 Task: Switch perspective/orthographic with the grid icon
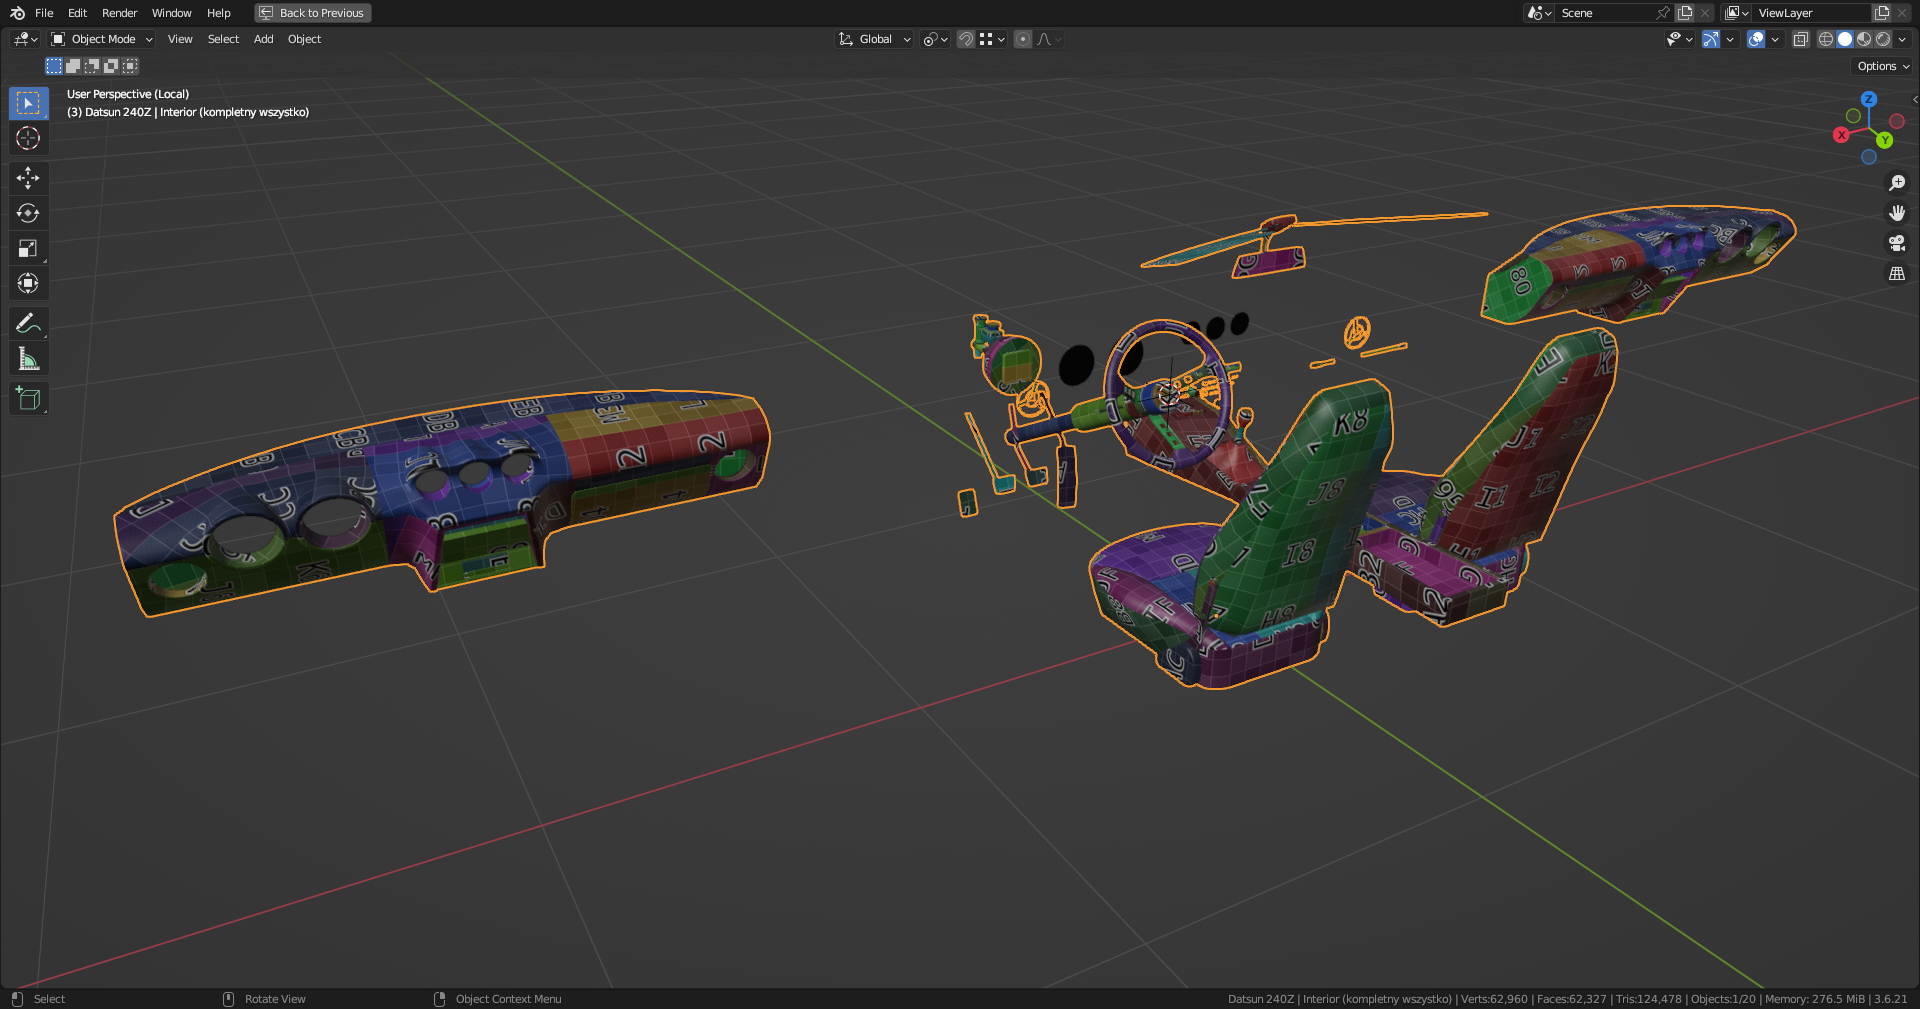(x=1897, y=273)
